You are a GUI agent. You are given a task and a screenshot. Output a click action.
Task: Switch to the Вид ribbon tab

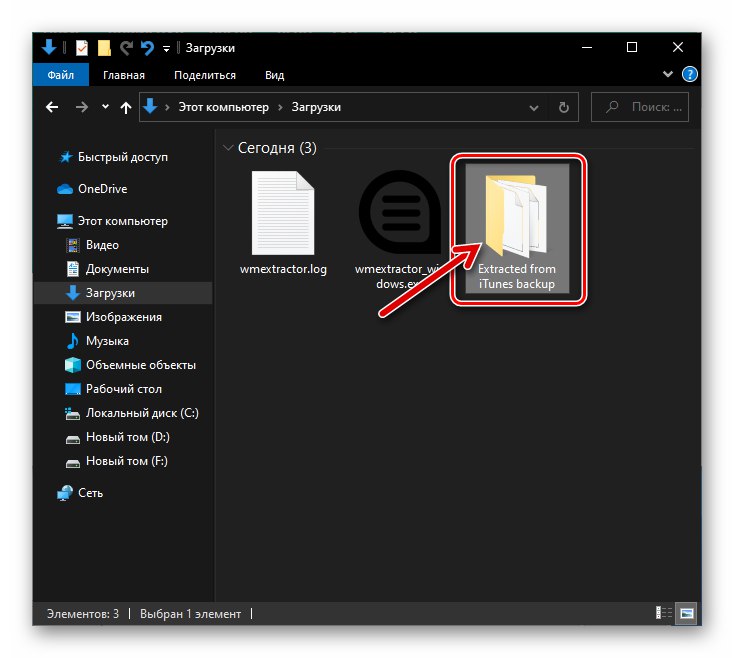pyautogui.click(x=274, y=75)
